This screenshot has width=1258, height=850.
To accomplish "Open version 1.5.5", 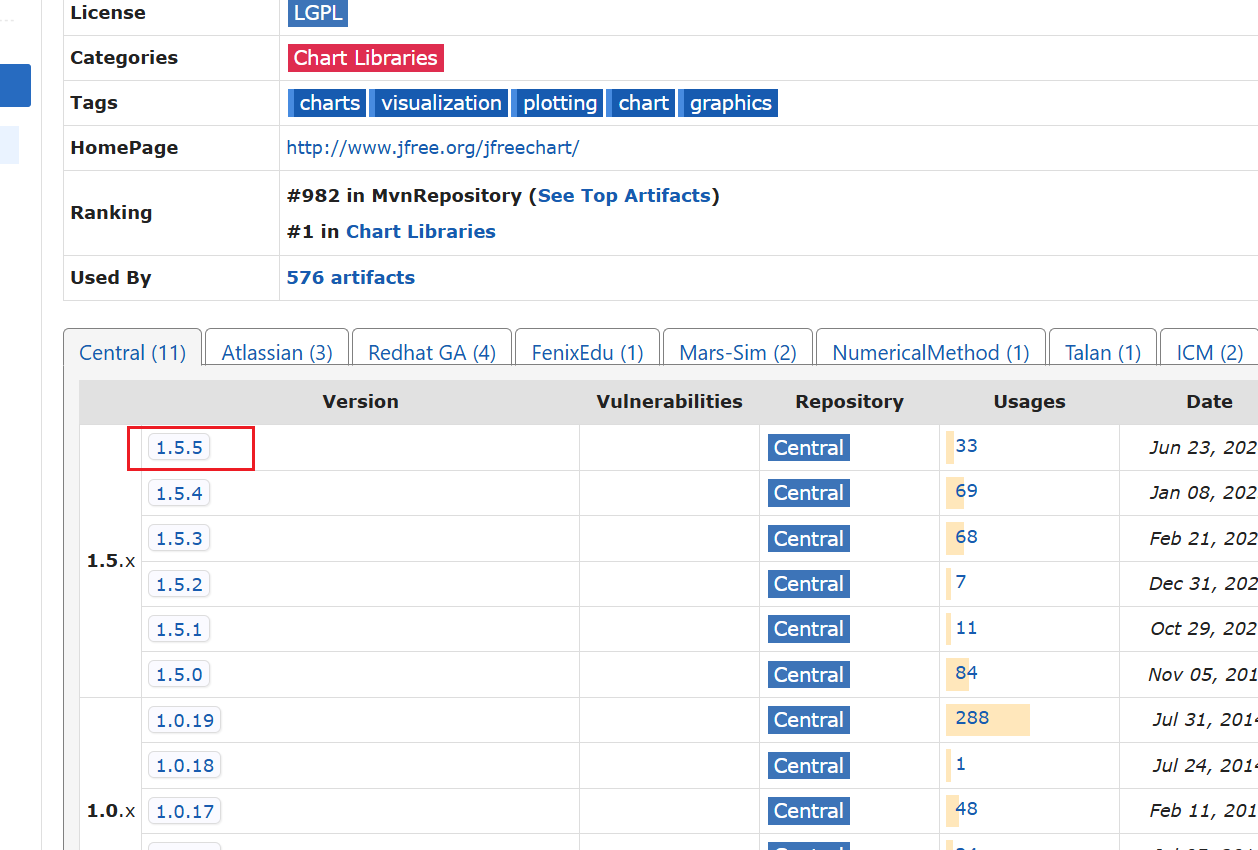I will pos(179,448).
